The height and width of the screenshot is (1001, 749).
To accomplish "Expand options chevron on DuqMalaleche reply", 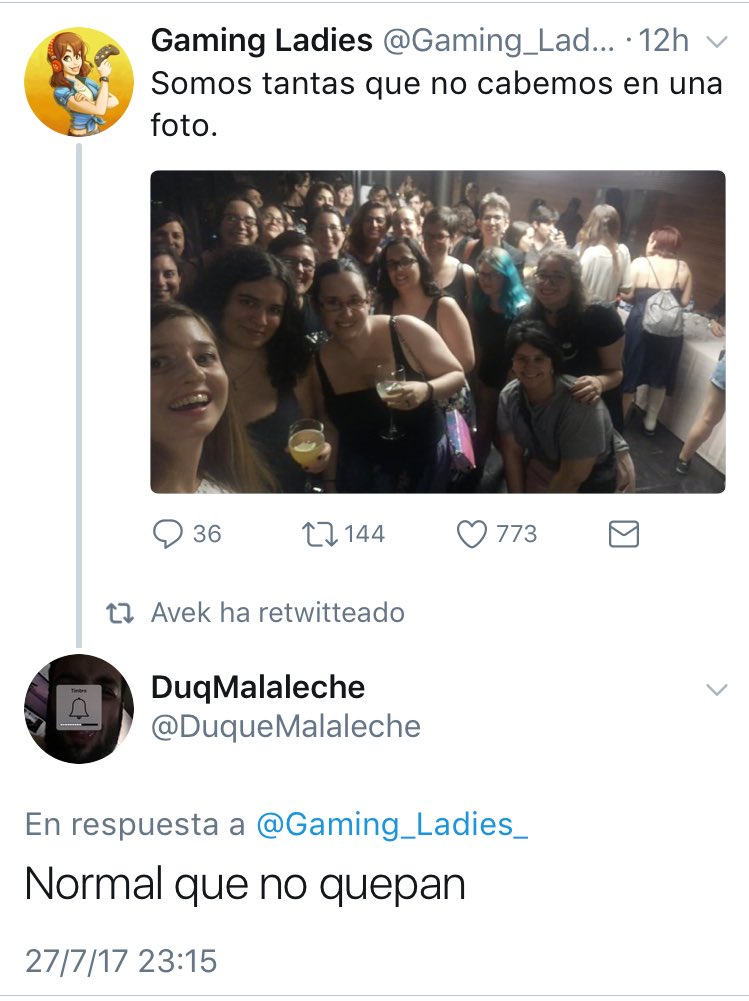I will [717, 689].
